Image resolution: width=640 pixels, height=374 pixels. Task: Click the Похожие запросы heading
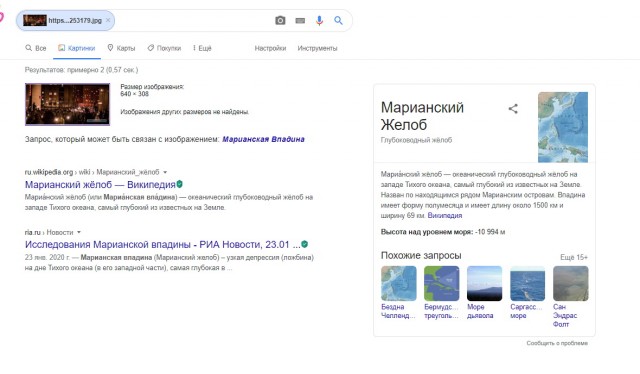click(x=421, y=256)
